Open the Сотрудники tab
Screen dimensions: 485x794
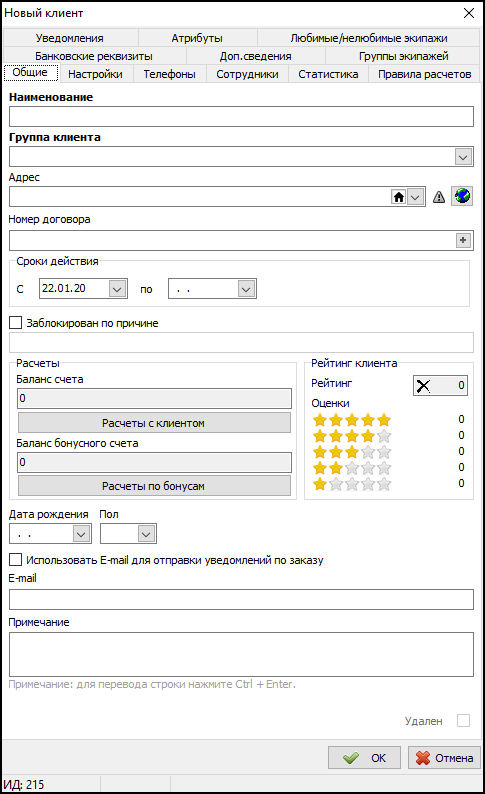click(x=247, y=74)
